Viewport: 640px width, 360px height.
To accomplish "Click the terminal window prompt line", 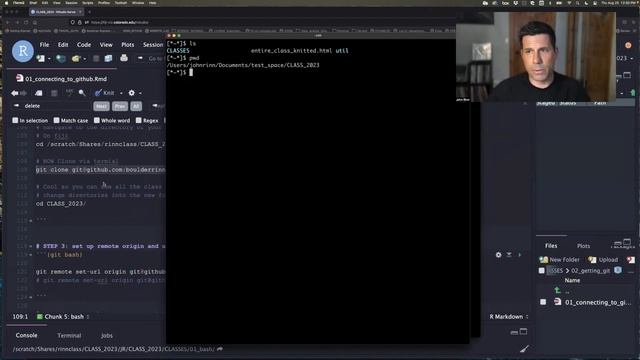I will coord(180,73).
